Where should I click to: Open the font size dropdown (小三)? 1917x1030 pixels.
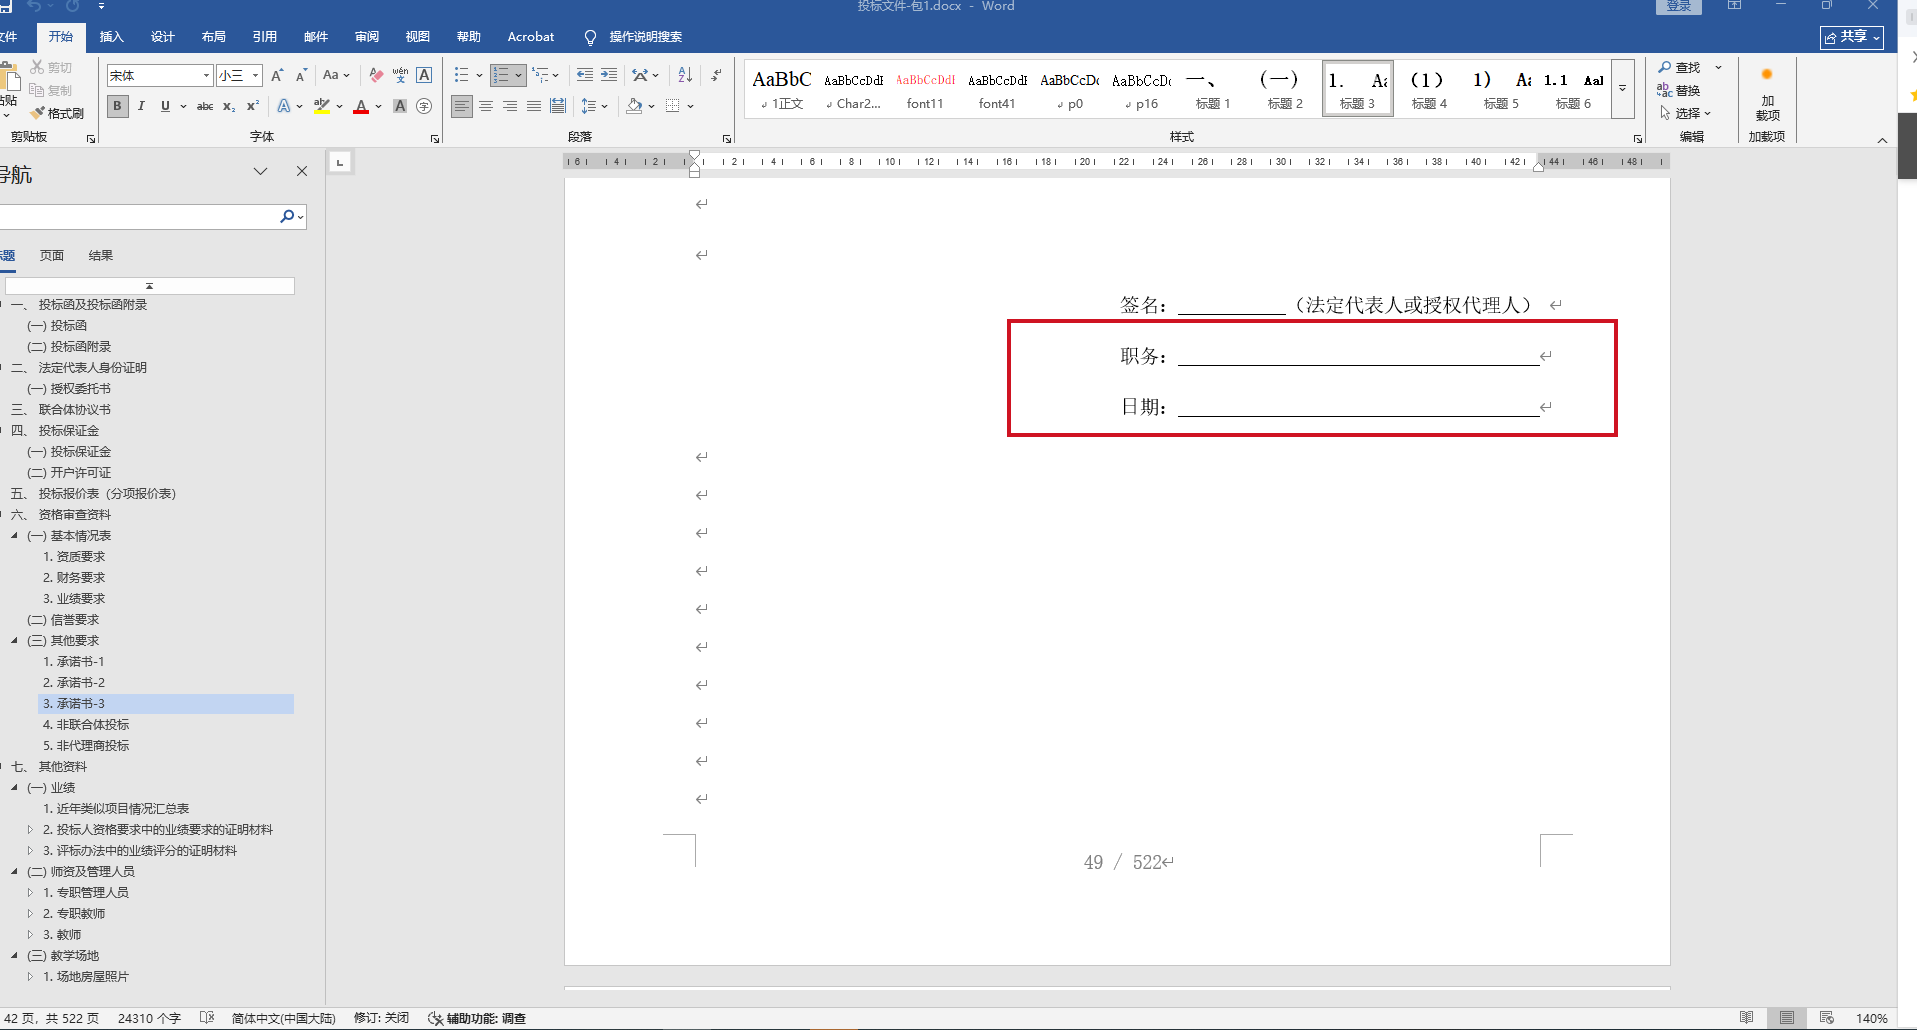(x=256, y=76)
